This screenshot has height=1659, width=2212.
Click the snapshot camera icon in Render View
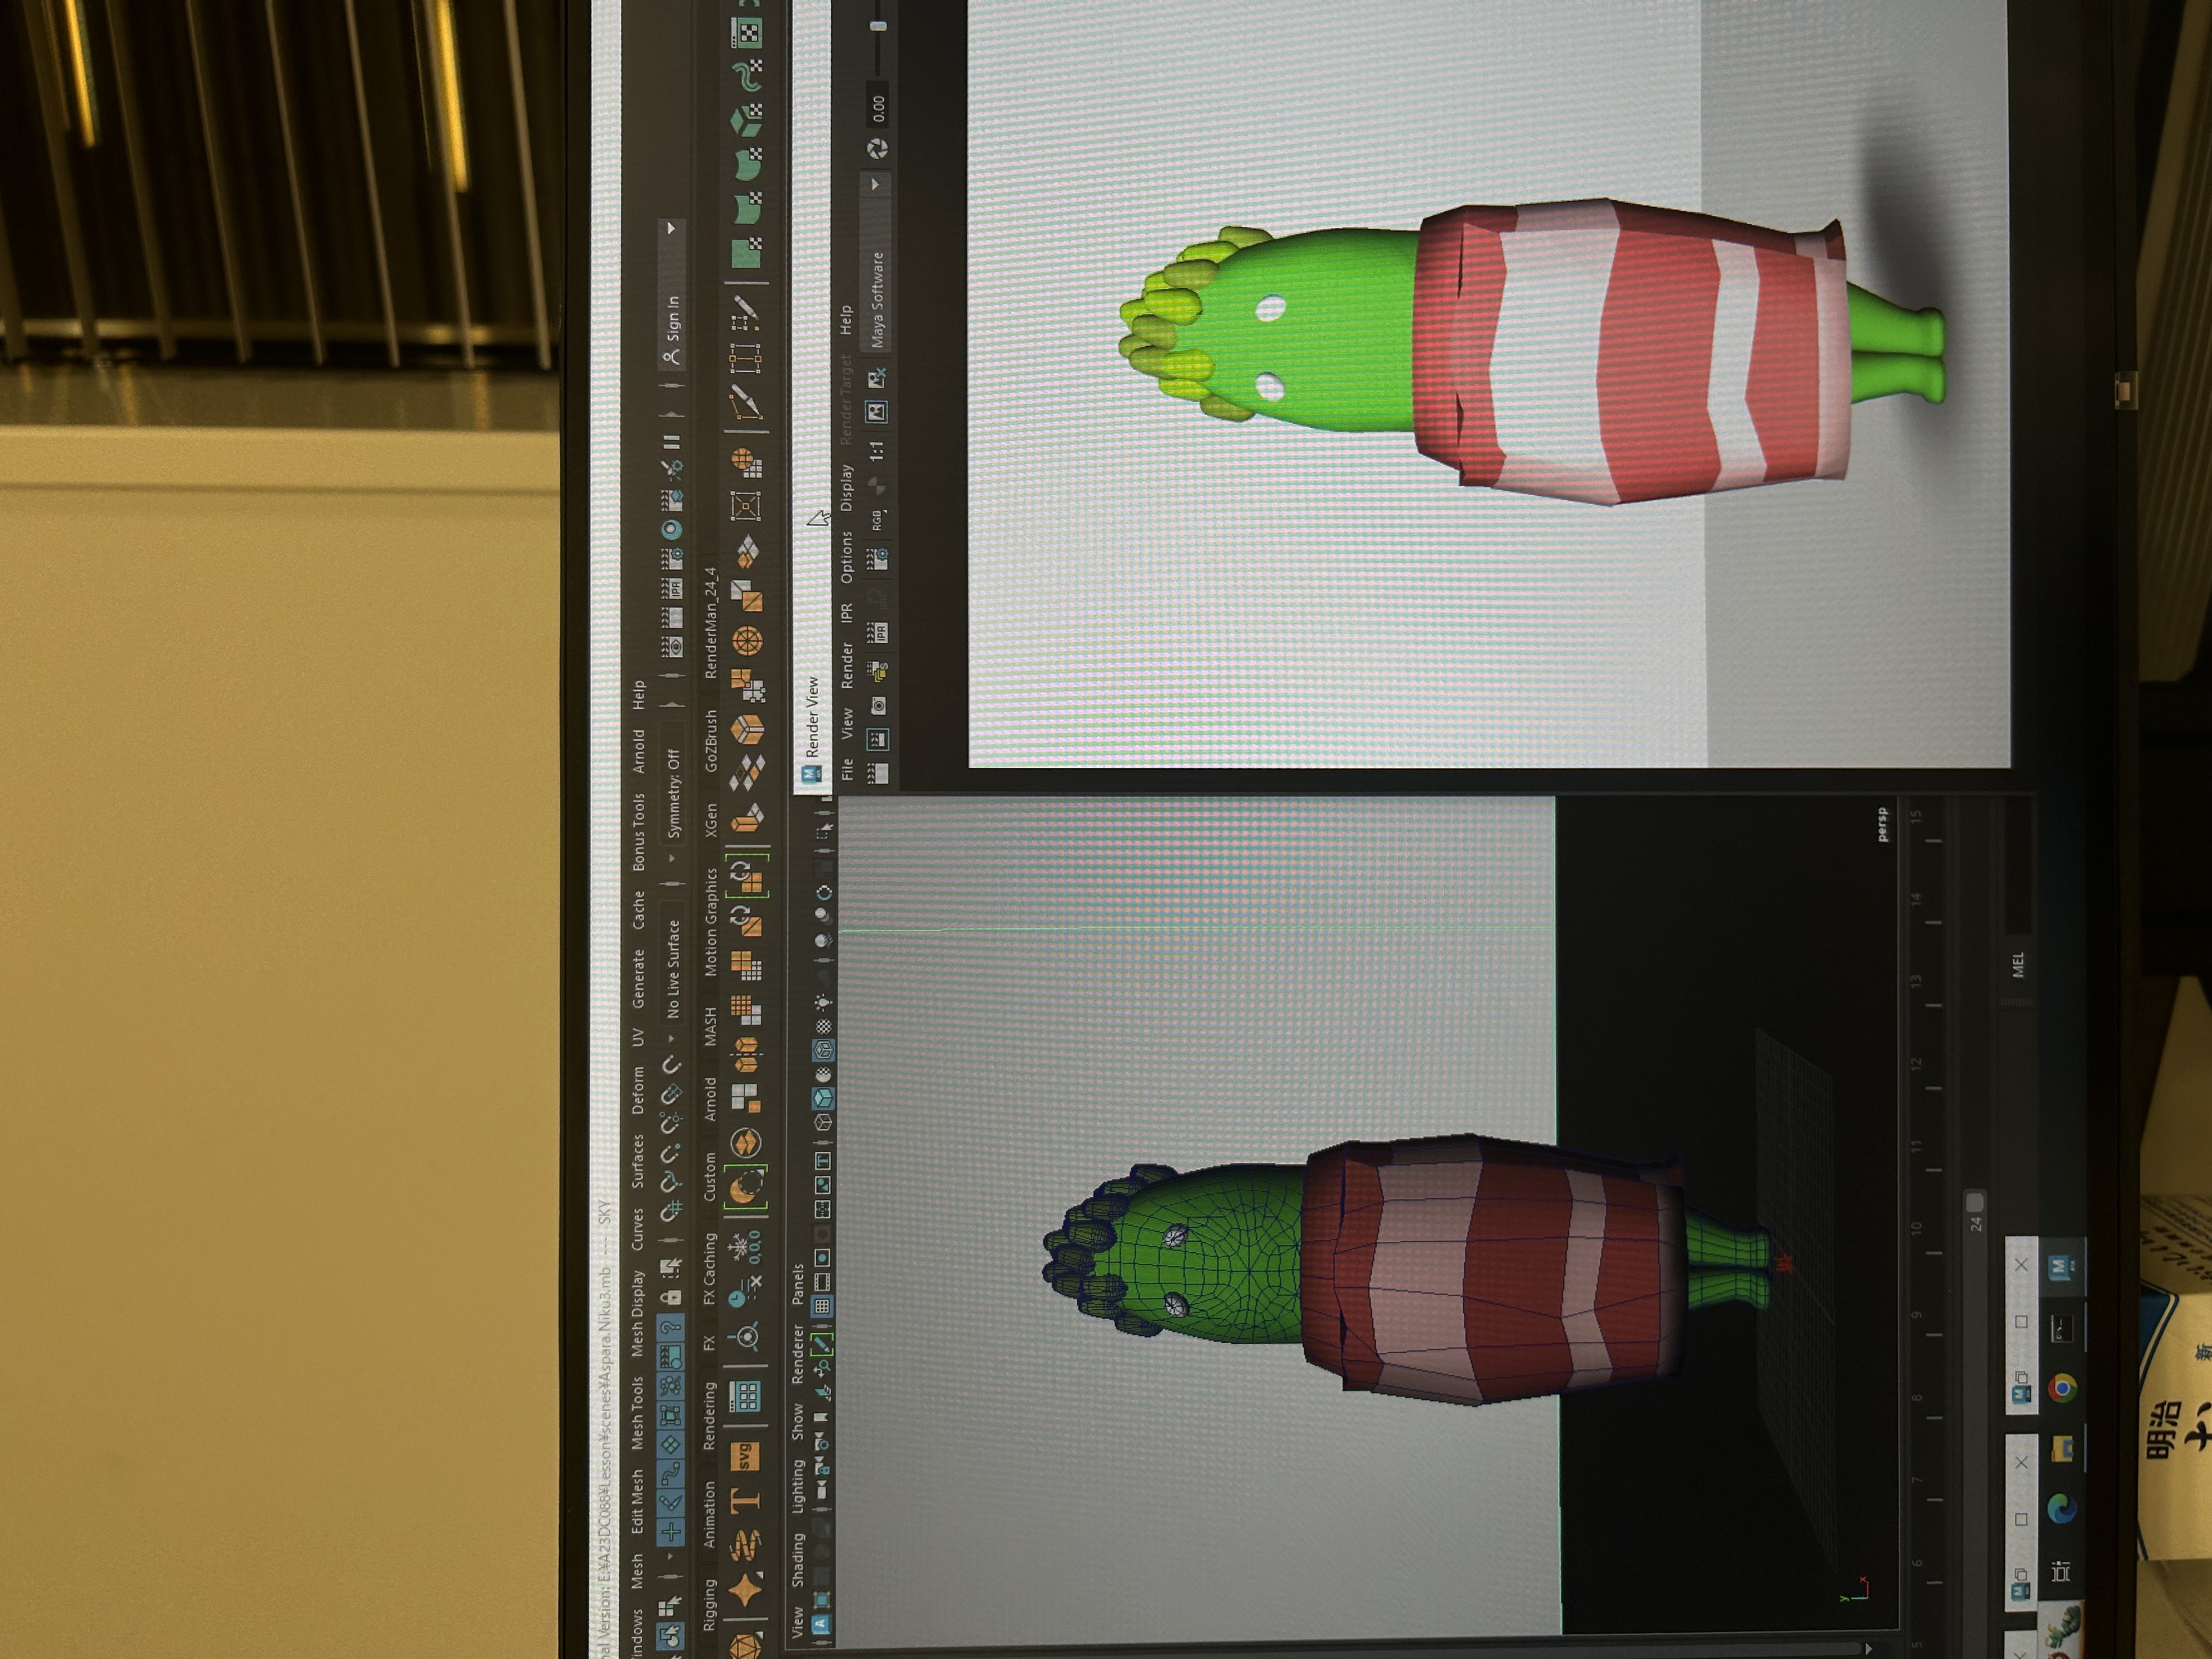point(879,706)
